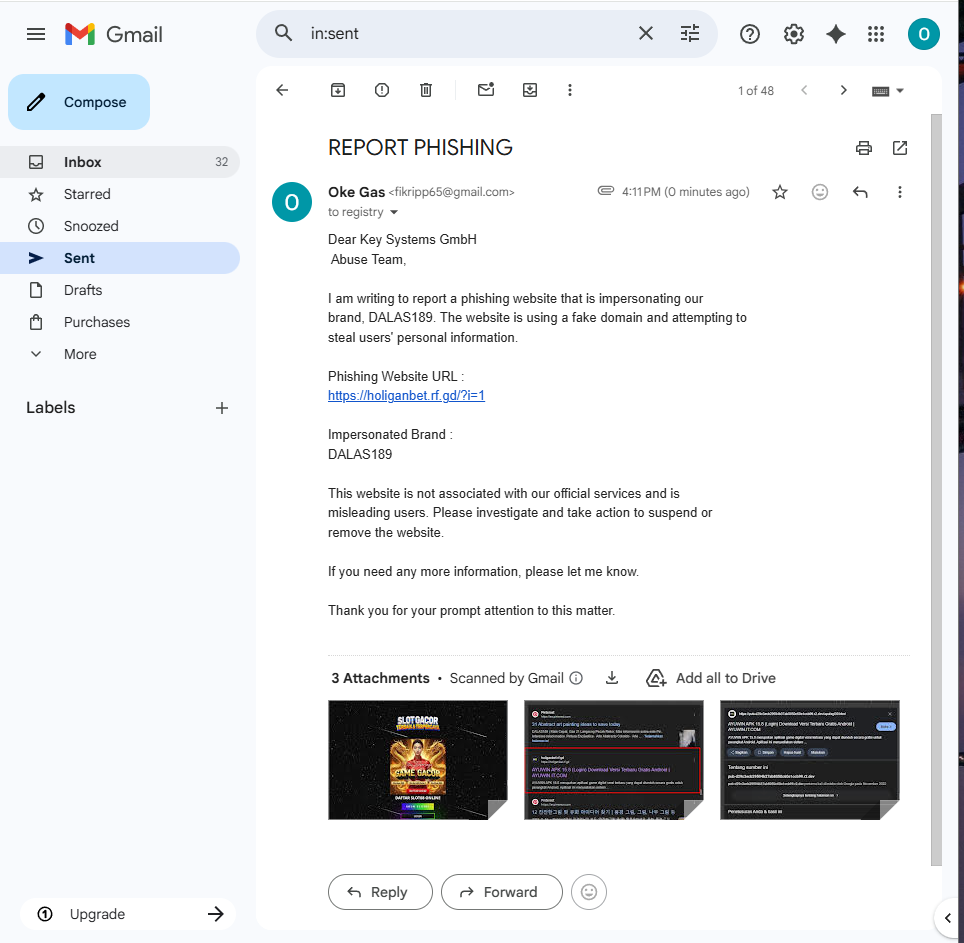Open the account avatar menu
The width and height of the screenshot is (964, 943).
tap(923, 34)
